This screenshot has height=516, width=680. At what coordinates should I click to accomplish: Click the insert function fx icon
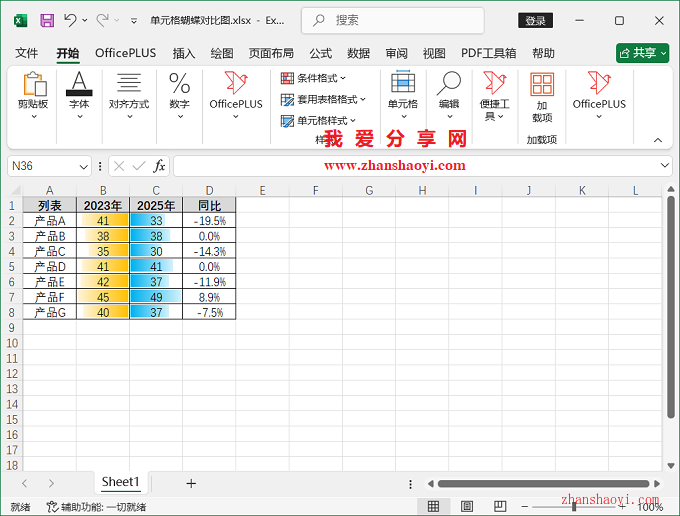tap(159, 166)
